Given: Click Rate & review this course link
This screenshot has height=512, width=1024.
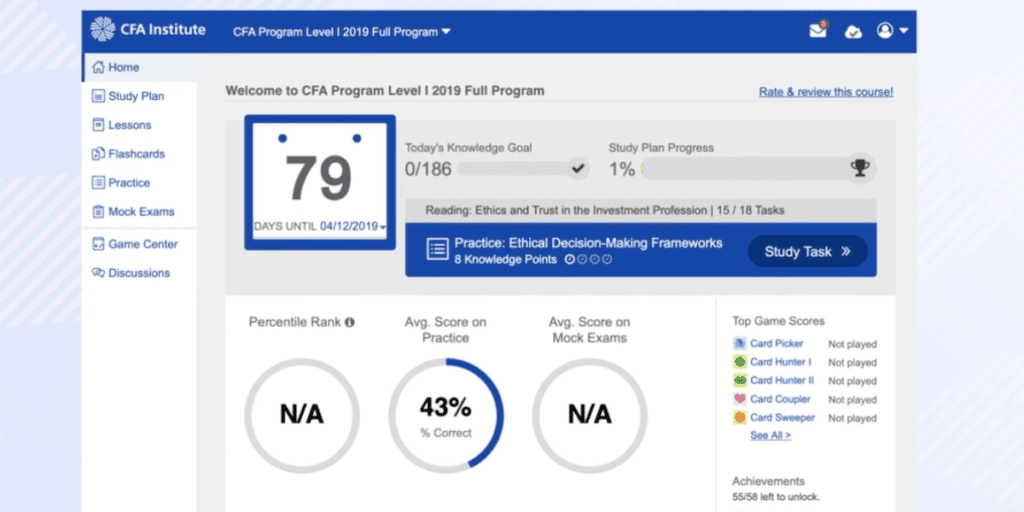Looking at the screenshot, I should coord(826,92).
